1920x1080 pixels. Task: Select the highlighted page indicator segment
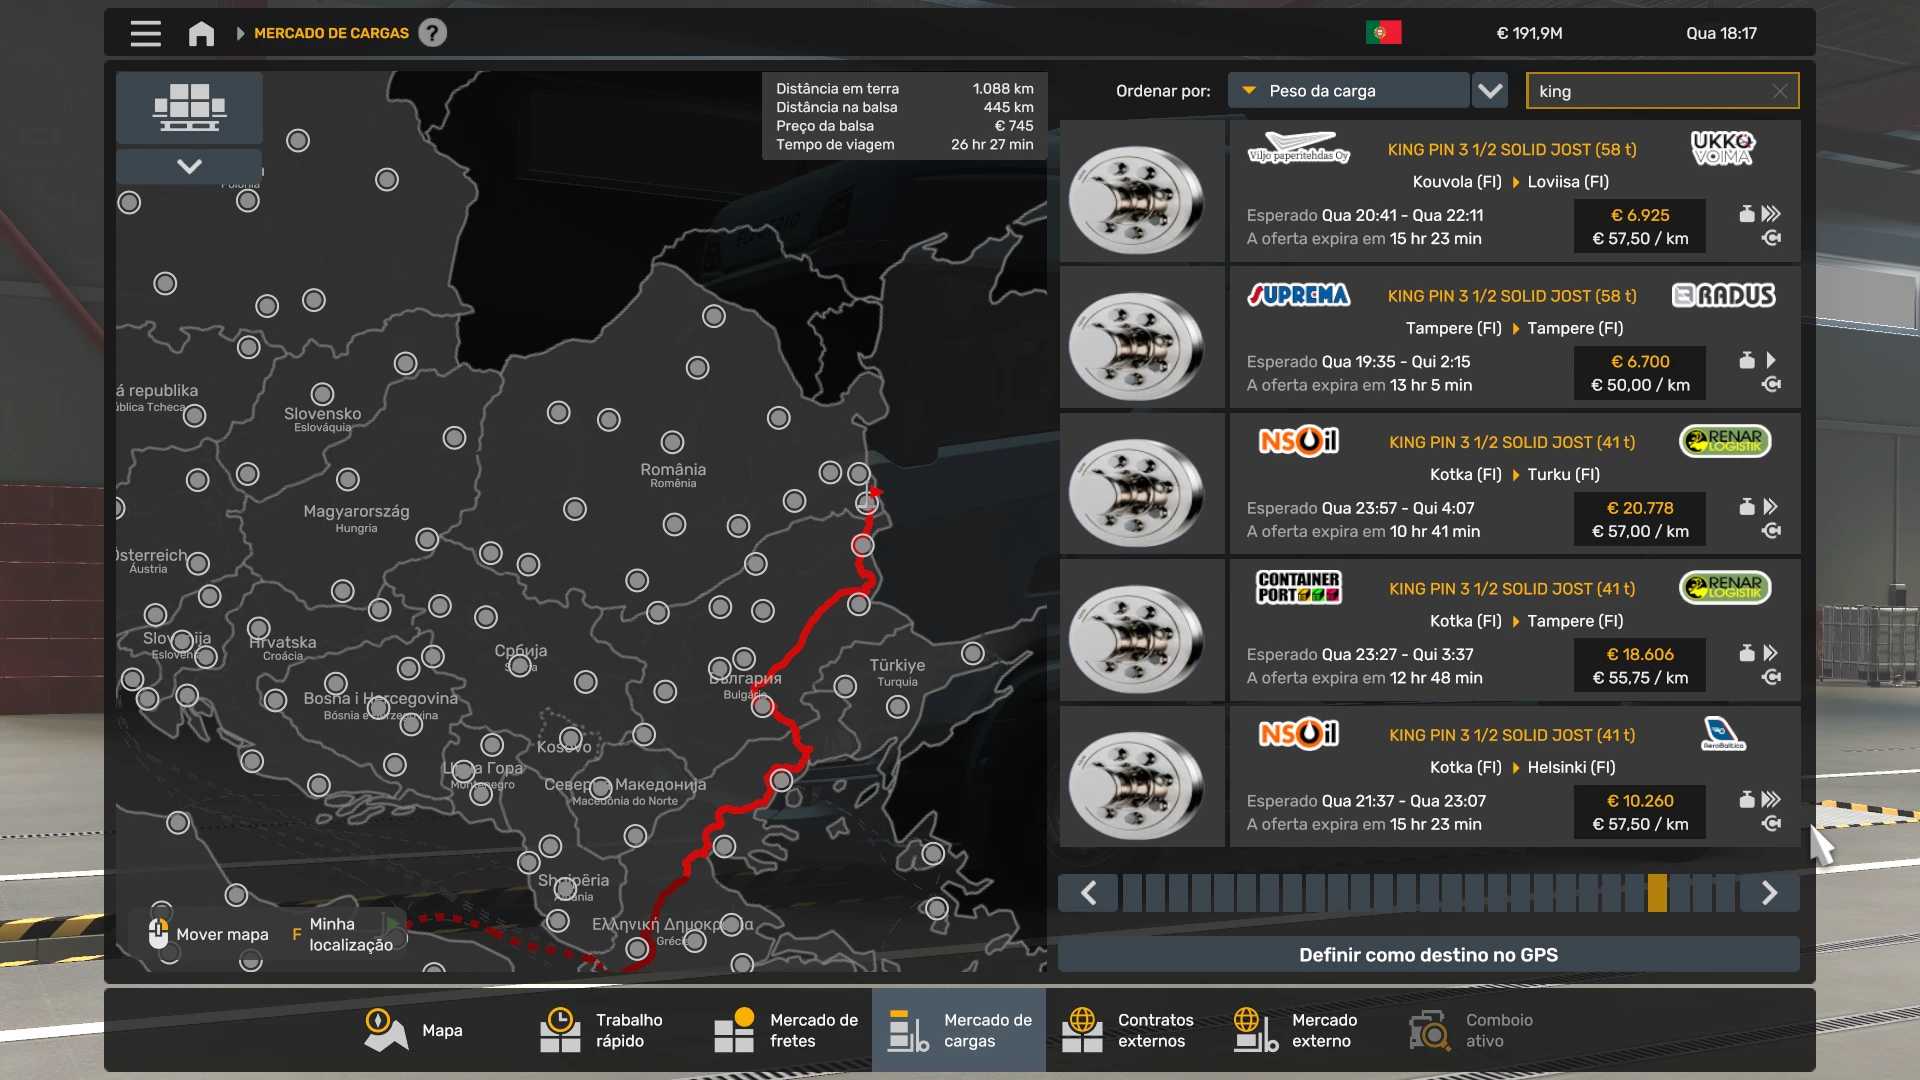pos(1657,893)
